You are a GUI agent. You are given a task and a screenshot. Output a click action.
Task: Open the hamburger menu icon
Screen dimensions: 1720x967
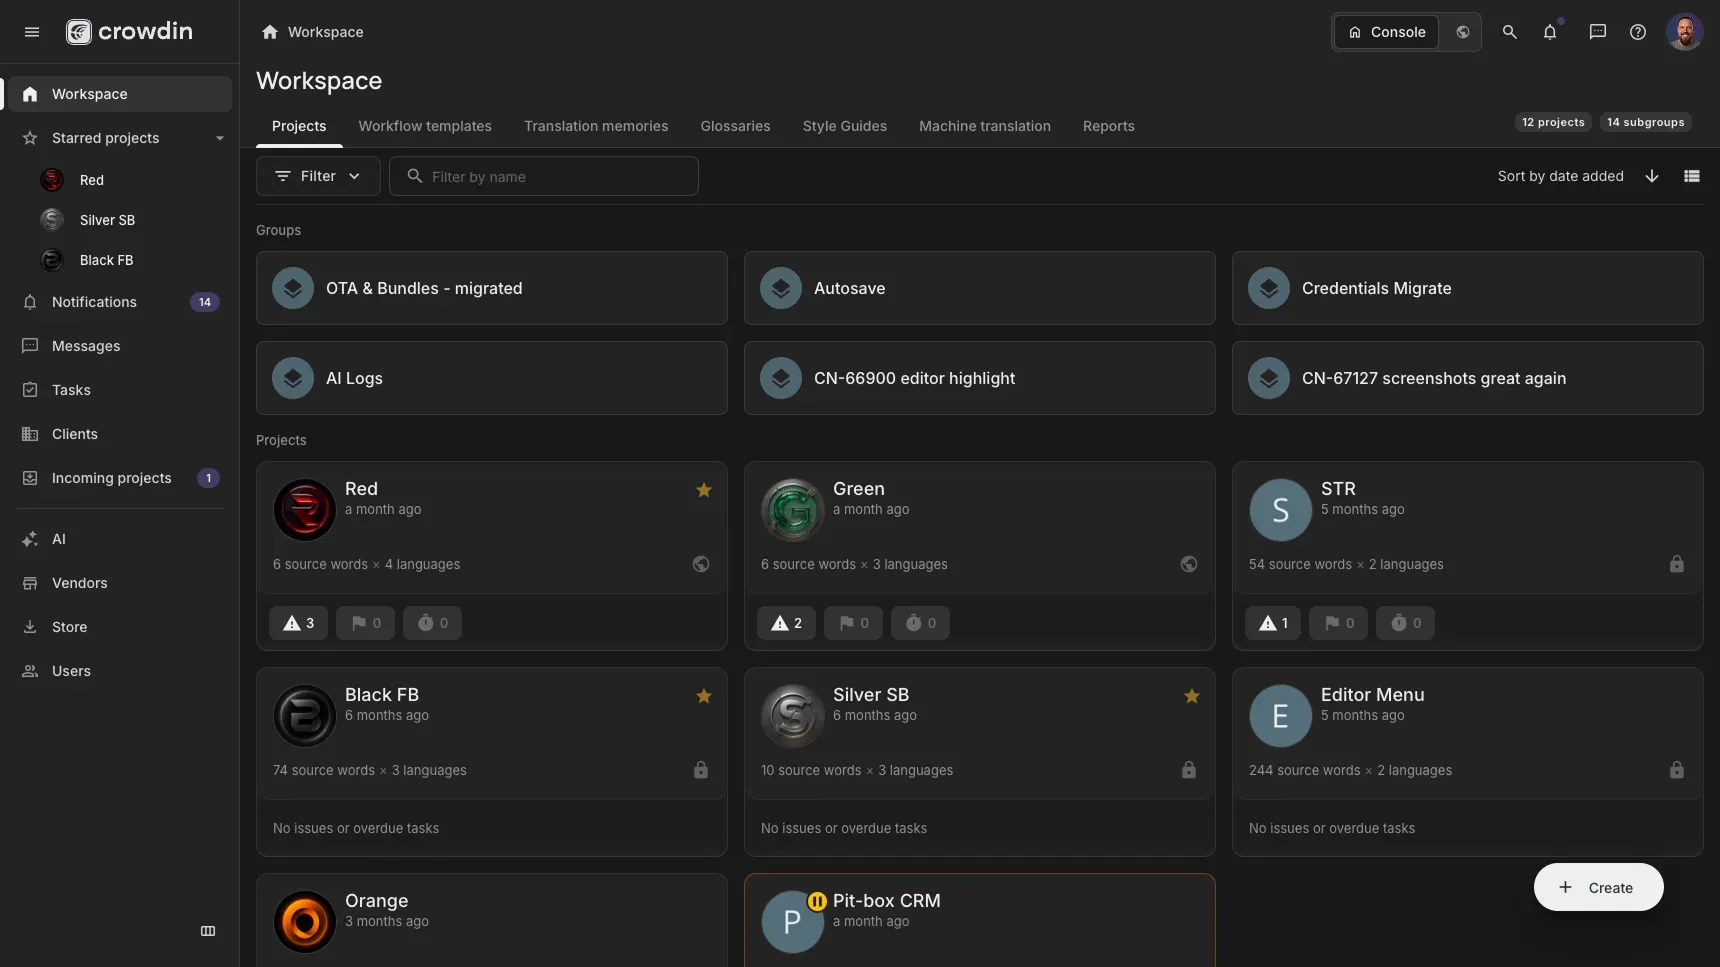pyautogui.click(x=32, y=32)
